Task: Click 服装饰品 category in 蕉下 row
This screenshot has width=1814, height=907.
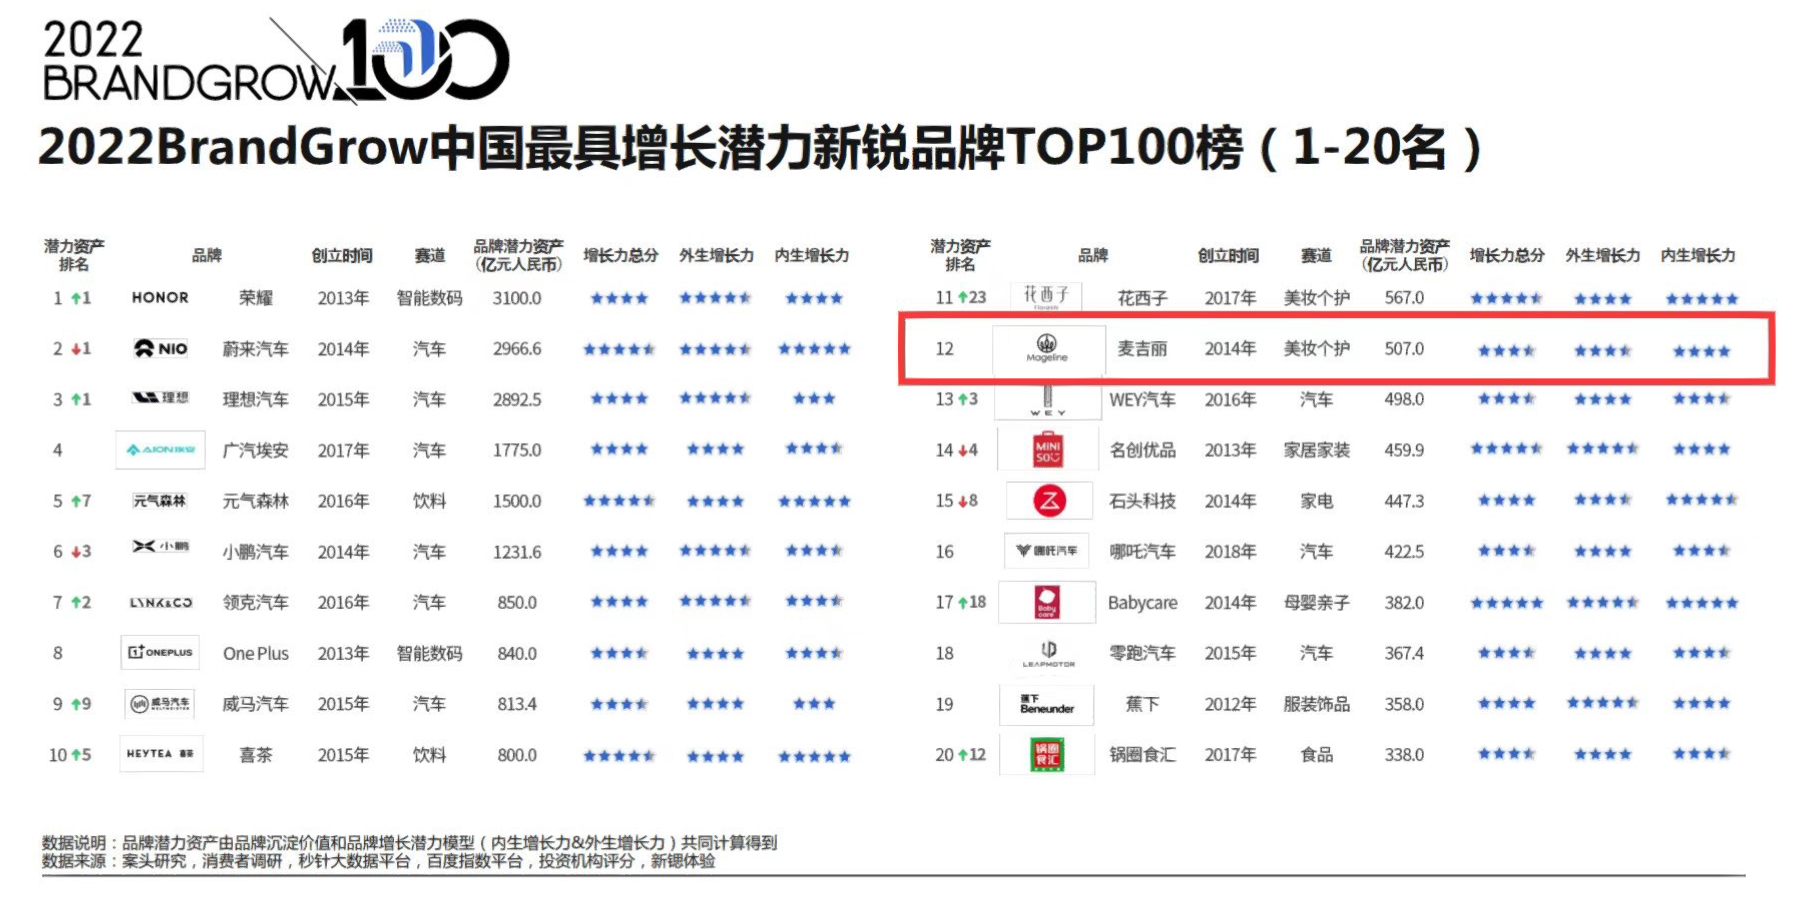Action: coord(1316,704)
